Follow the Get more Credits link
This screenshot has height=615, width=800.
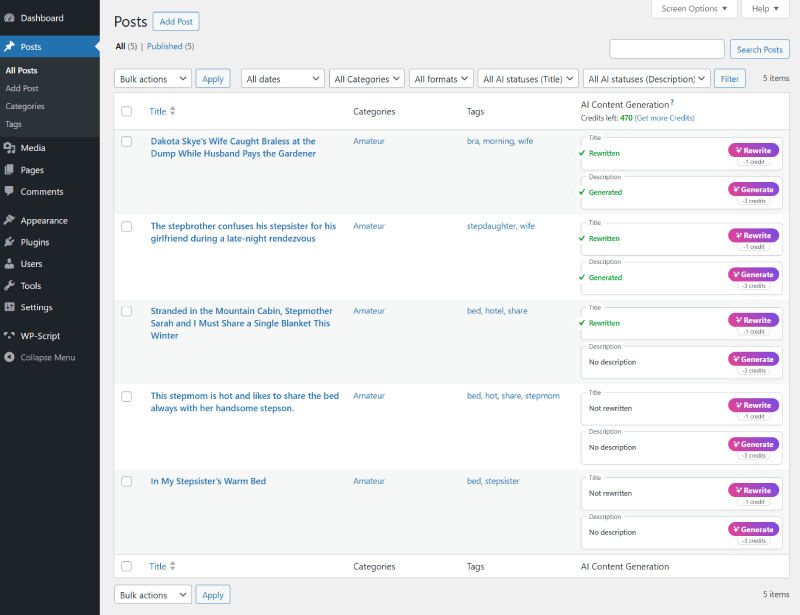point(665,118)
